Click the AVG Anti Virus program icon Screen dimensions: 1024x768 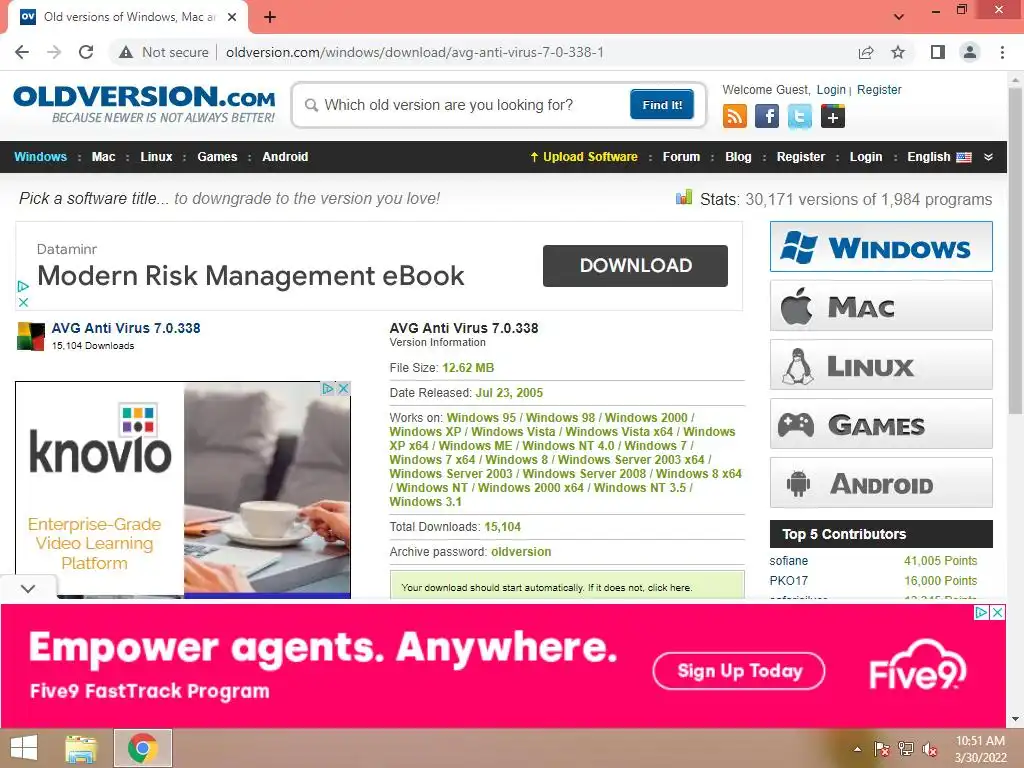click(31, 336)
